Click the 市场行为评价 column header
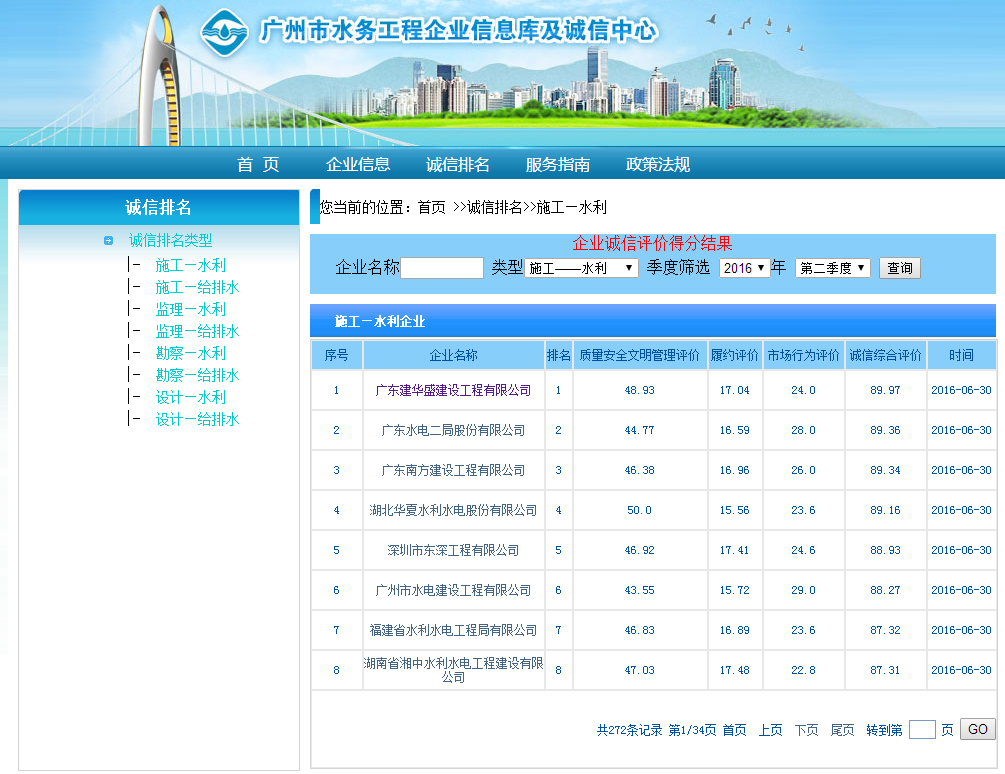Screen dimensions: 1005x774 [x=803, y=355]
